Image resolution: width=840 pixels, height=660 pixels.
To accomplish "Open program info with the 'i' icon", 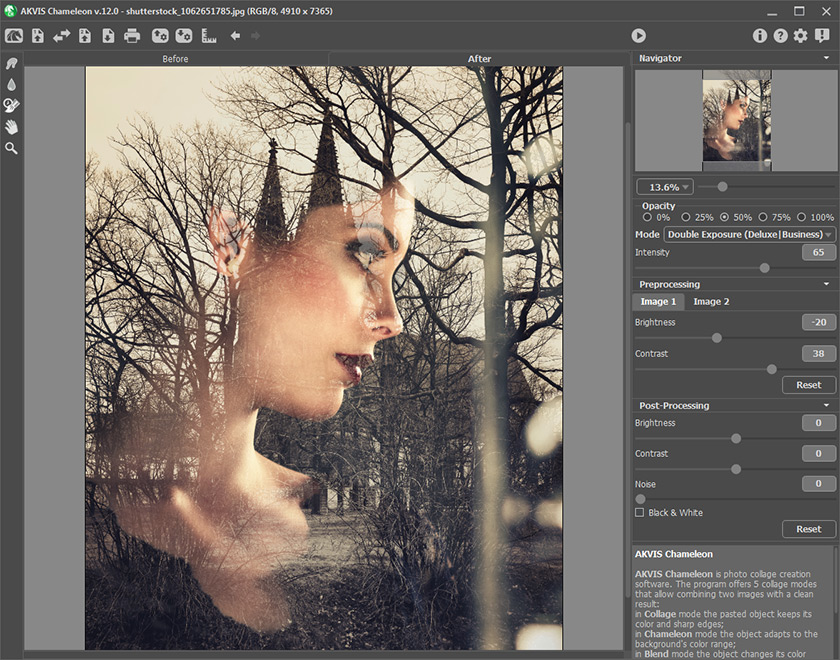I will [760, 36].
